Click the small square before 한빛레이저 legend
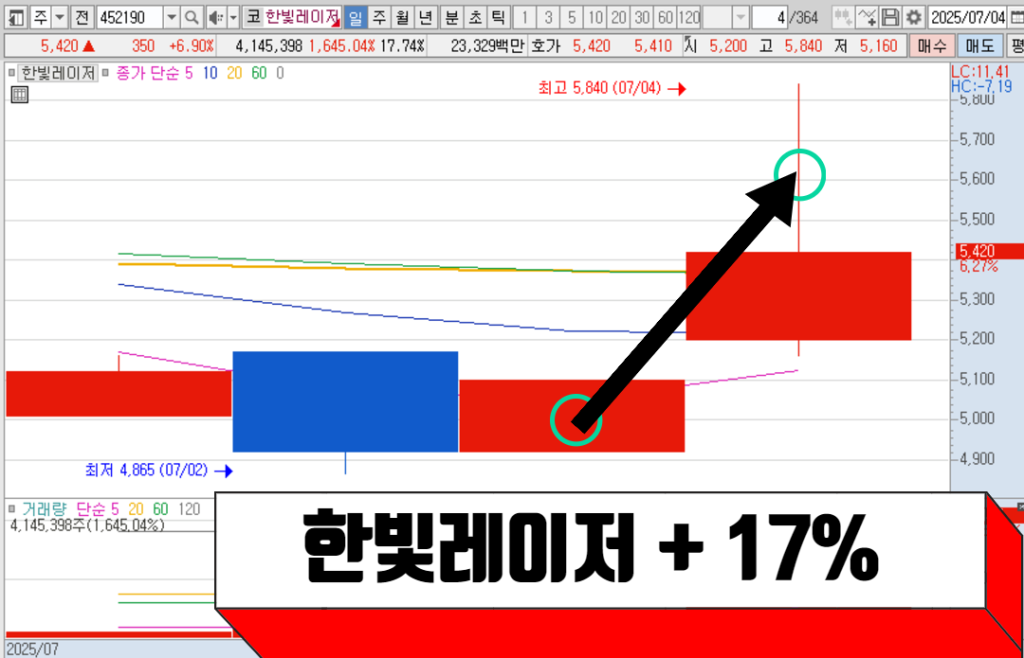Viewport: 1024px width, 658px height. tap(11, 72)
